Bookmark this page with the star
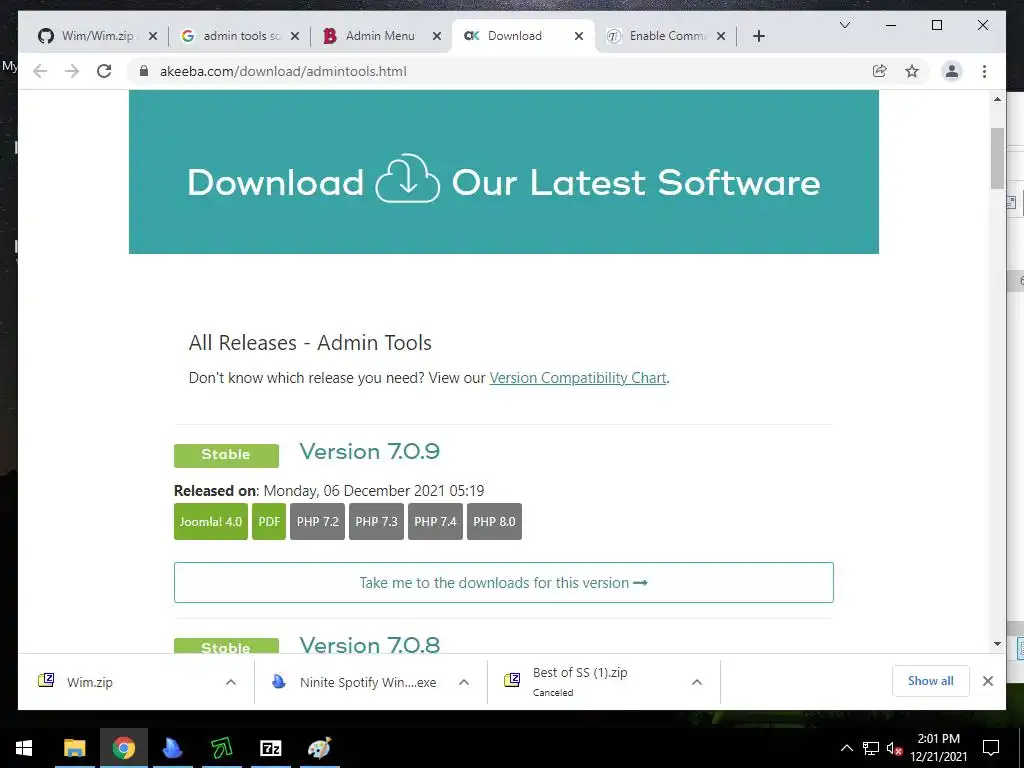 point(912,71)
